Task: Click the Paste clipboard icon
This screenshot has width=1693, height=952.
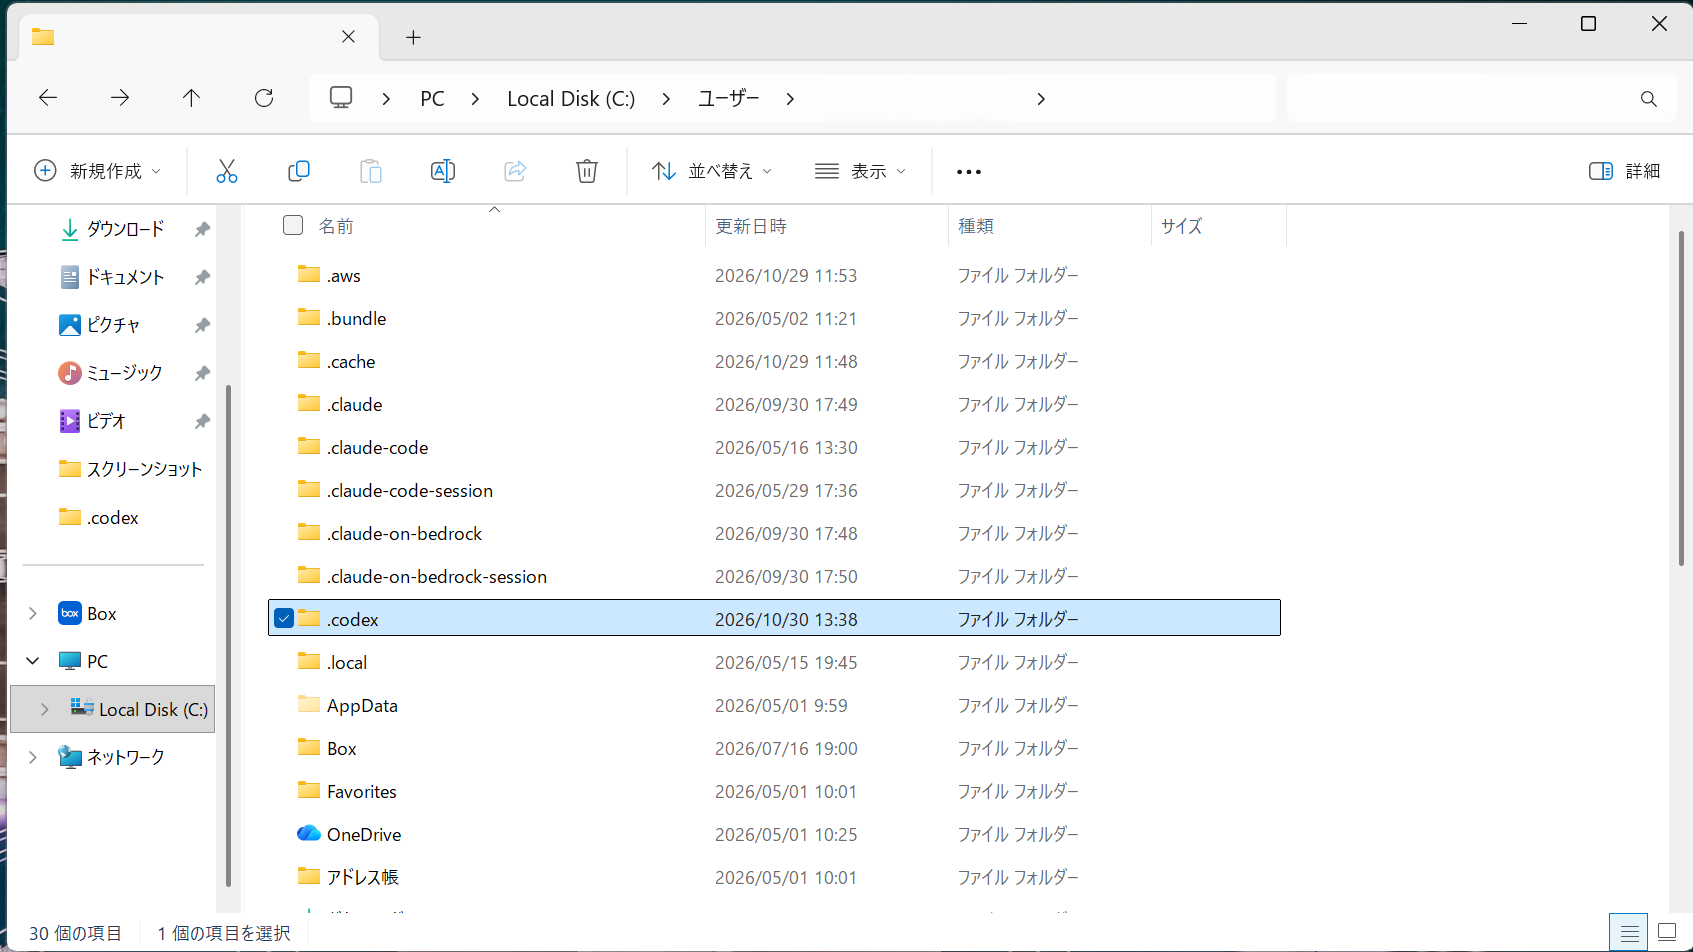Action: click(371, 171)
